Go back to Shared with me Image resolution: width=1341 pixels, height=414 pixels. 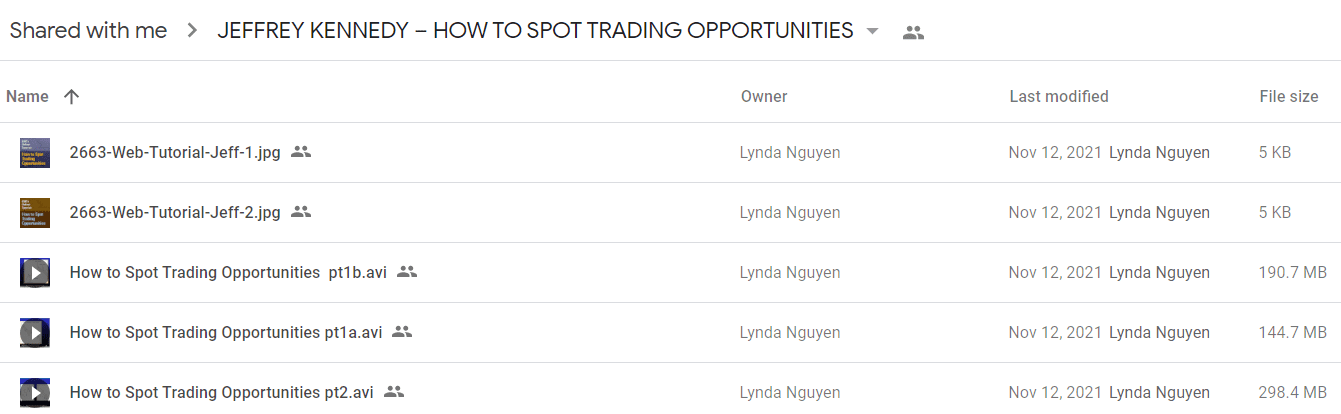coord(88,30)
